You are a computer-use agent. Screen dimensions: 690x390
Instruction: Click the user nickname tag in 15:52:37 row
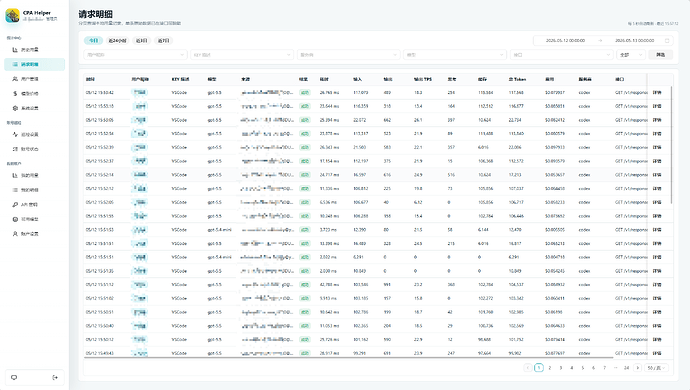pos(140,161)
